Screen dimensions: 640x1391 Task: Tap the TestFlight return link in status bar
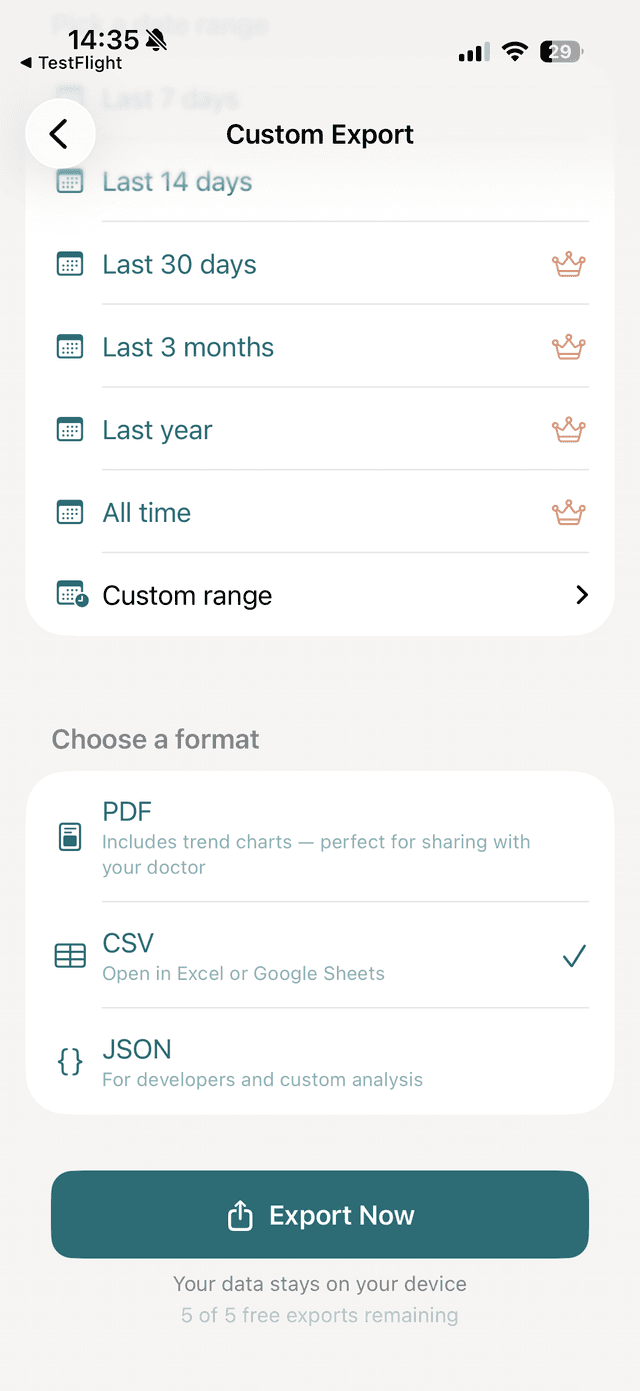(x=70, y=61)
